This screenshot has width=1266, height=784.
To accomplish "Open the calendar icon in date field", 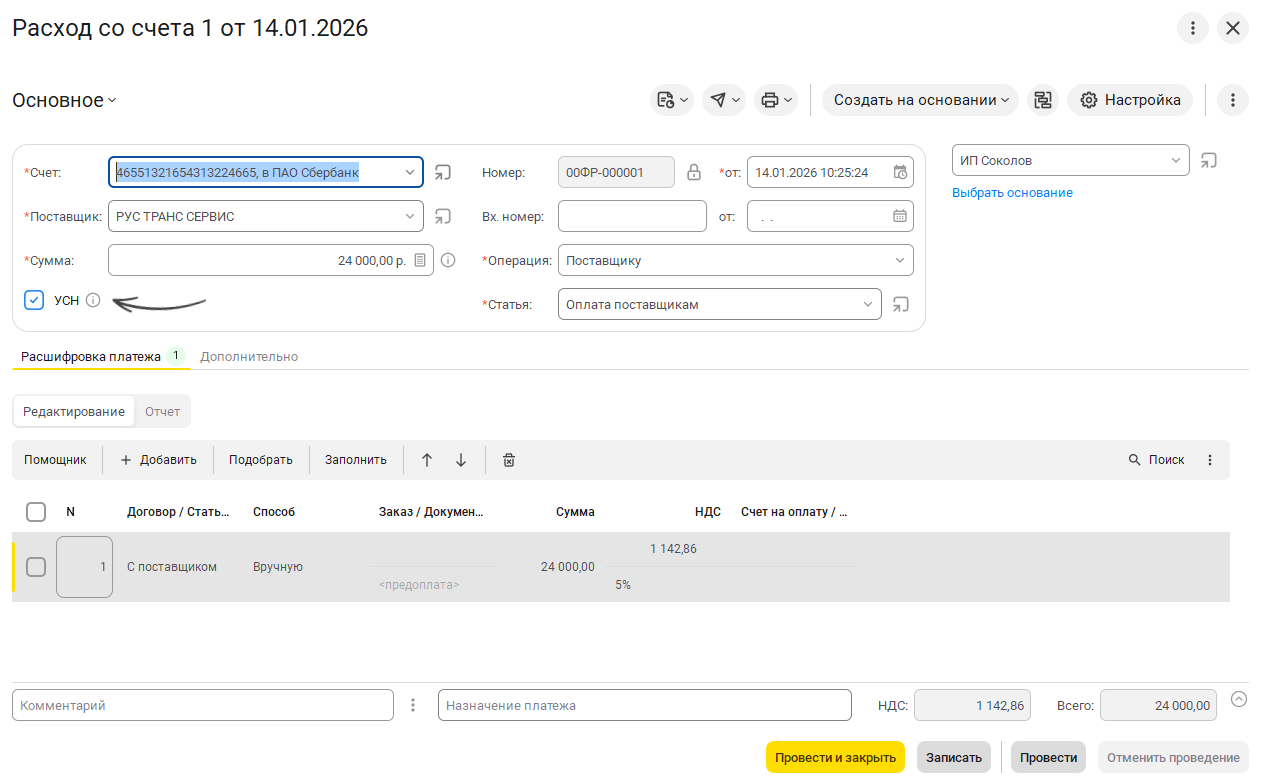I will tap(900, 172).
